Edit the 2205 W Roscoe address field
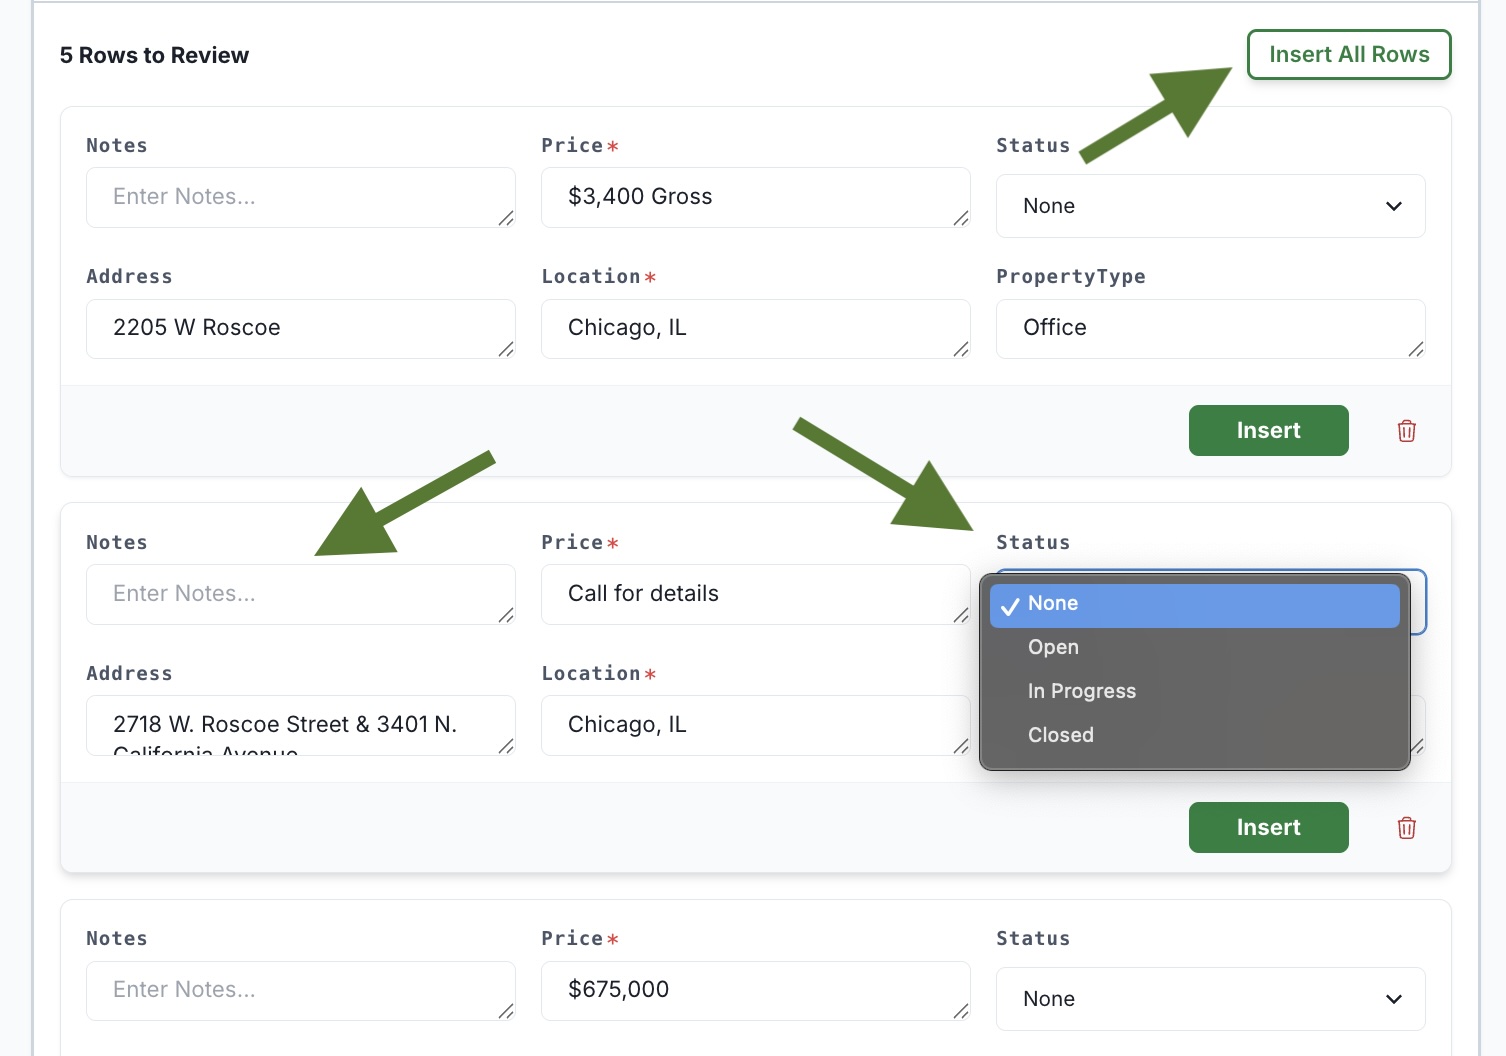 click(301, 328)
